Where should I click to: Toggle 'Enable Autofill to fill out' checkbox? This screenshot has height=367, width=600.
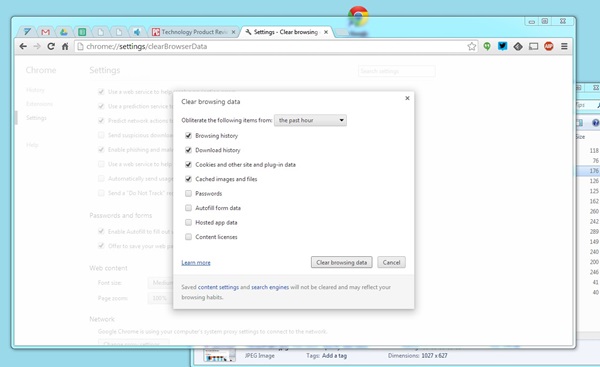click(101, 231)
